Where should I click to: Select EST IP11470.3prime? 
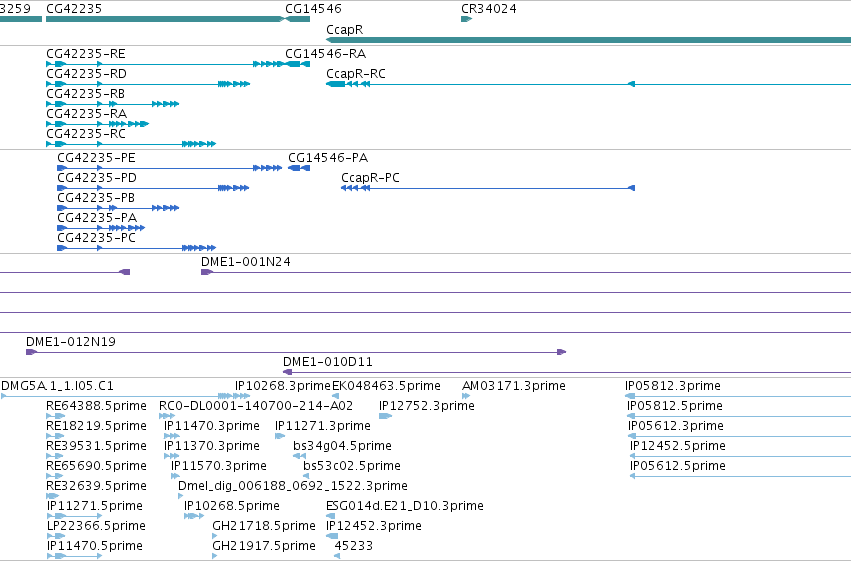(x=212, y=426)
